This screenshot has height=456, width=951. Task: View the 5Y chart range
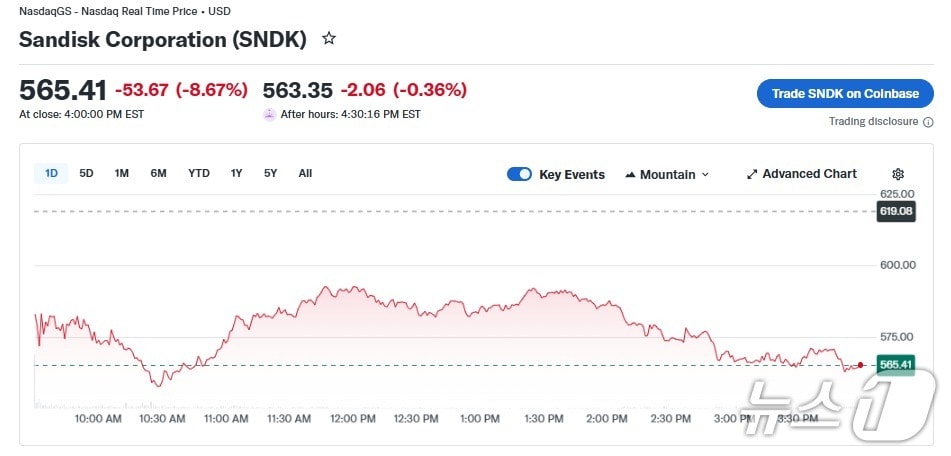point(270,173)
